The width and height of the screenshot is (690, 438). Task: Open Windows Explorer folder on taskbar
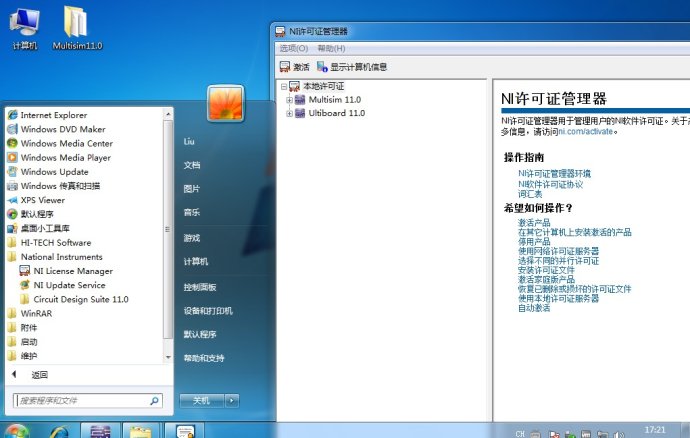(x=141, y=431)
